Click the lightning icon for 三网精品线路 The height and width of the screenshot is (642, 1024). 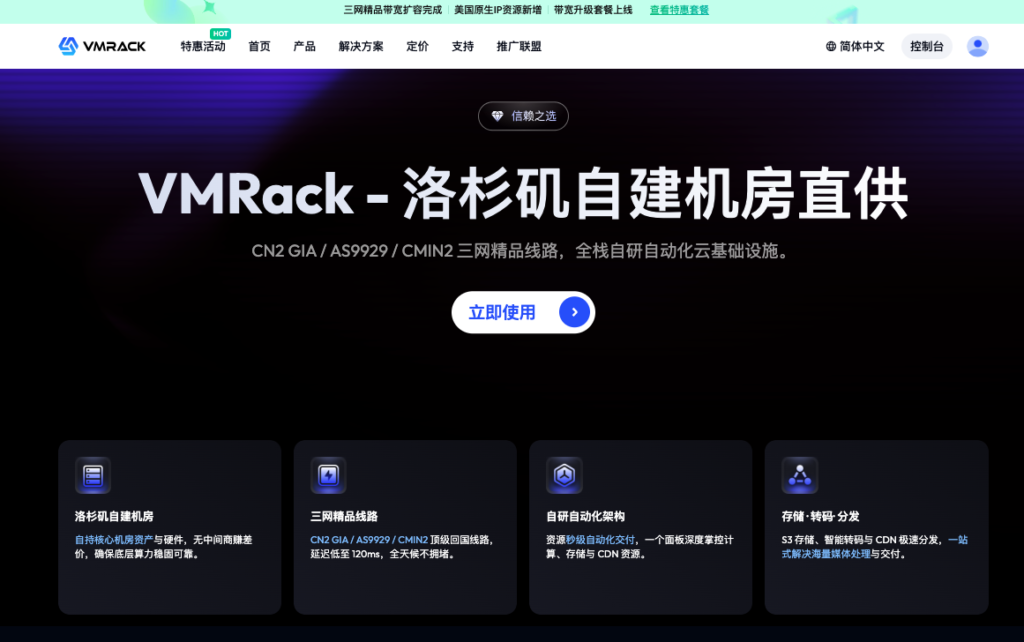point(328,475)
